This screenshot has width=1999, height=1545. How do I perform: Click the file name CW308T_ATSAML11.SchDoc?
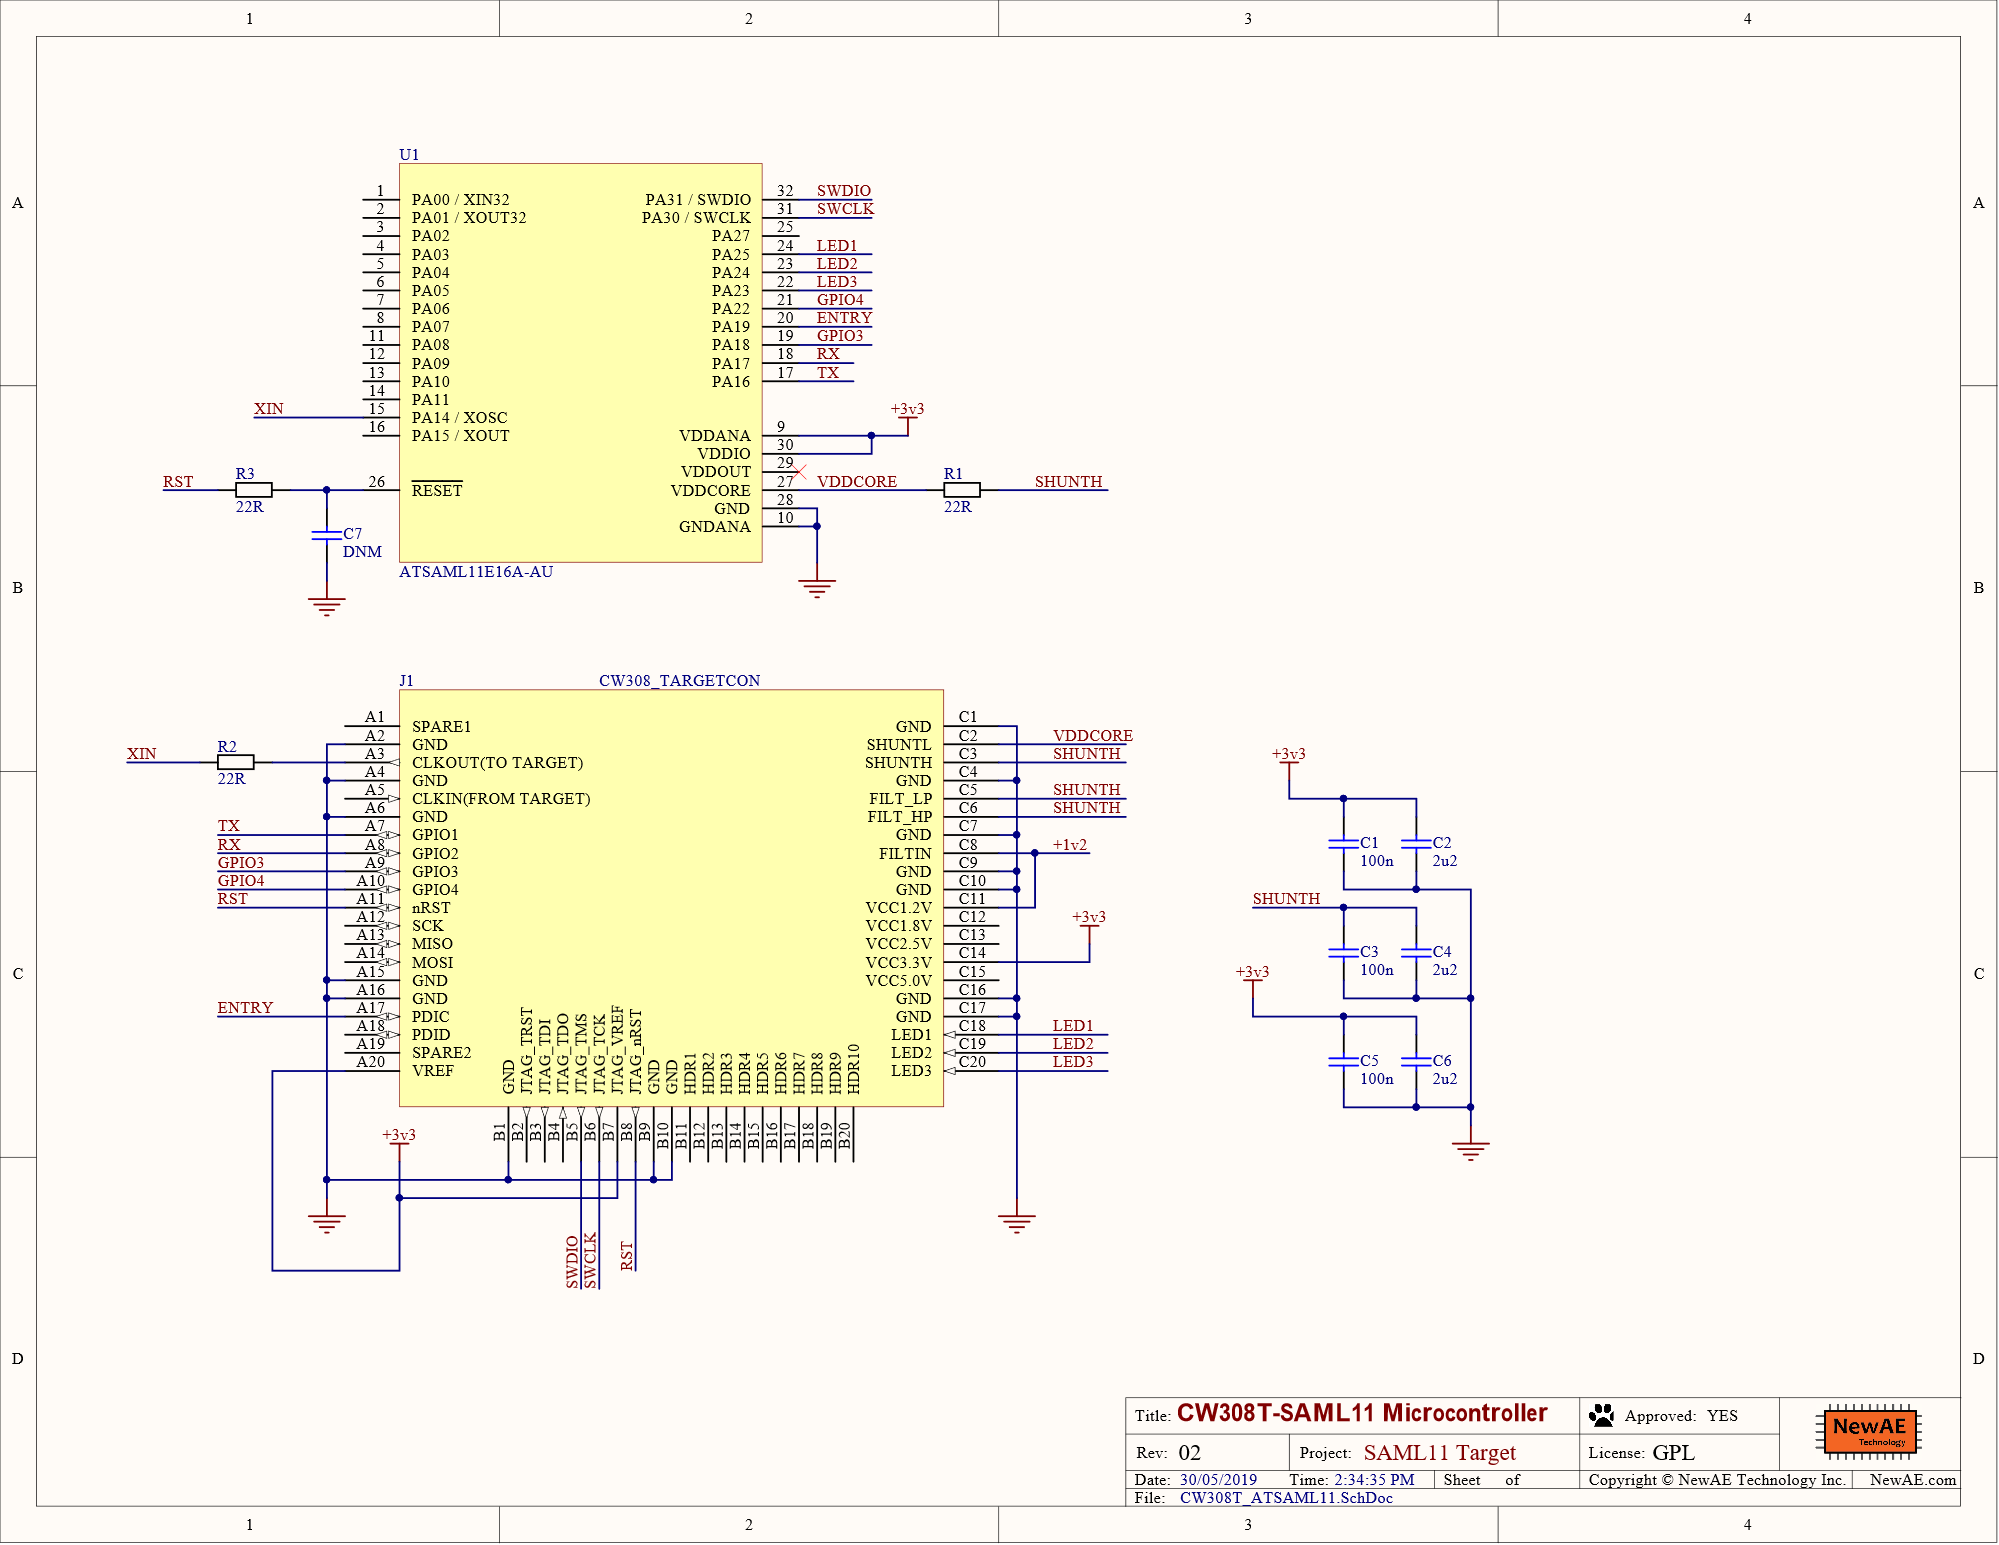tap(1286, 1497)
